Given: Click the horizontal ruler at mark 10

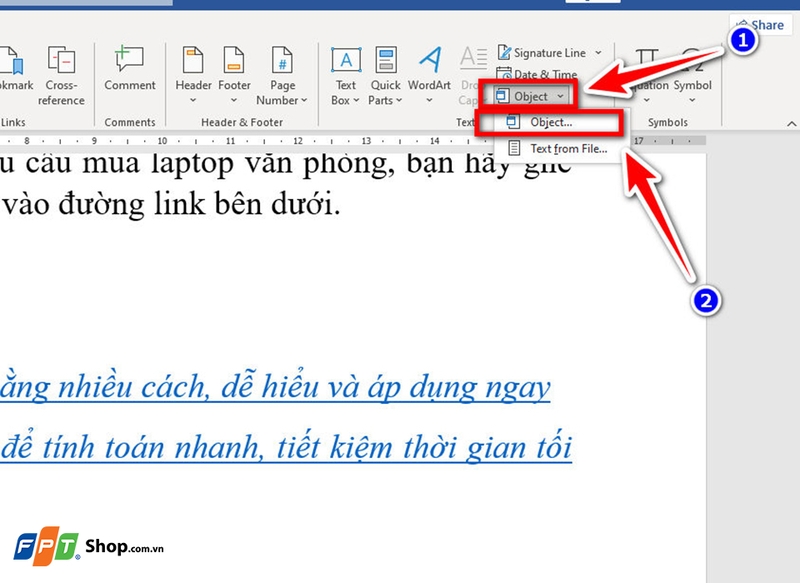Looking at the screenshot, I should (x=162, y=141).
